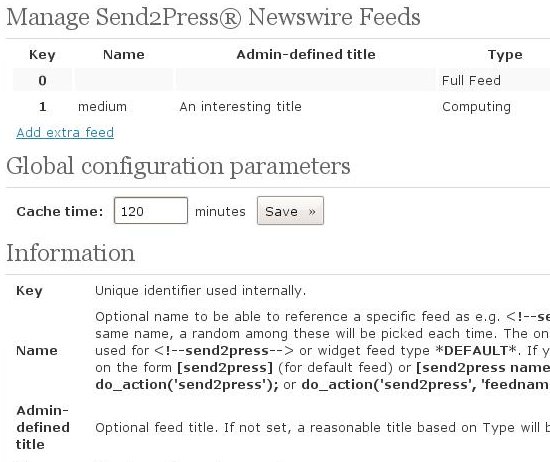Image resolution: width=550 pixels, height=462 pixels.
Task: Save the cache time setting
Action: tap(290, 211)
